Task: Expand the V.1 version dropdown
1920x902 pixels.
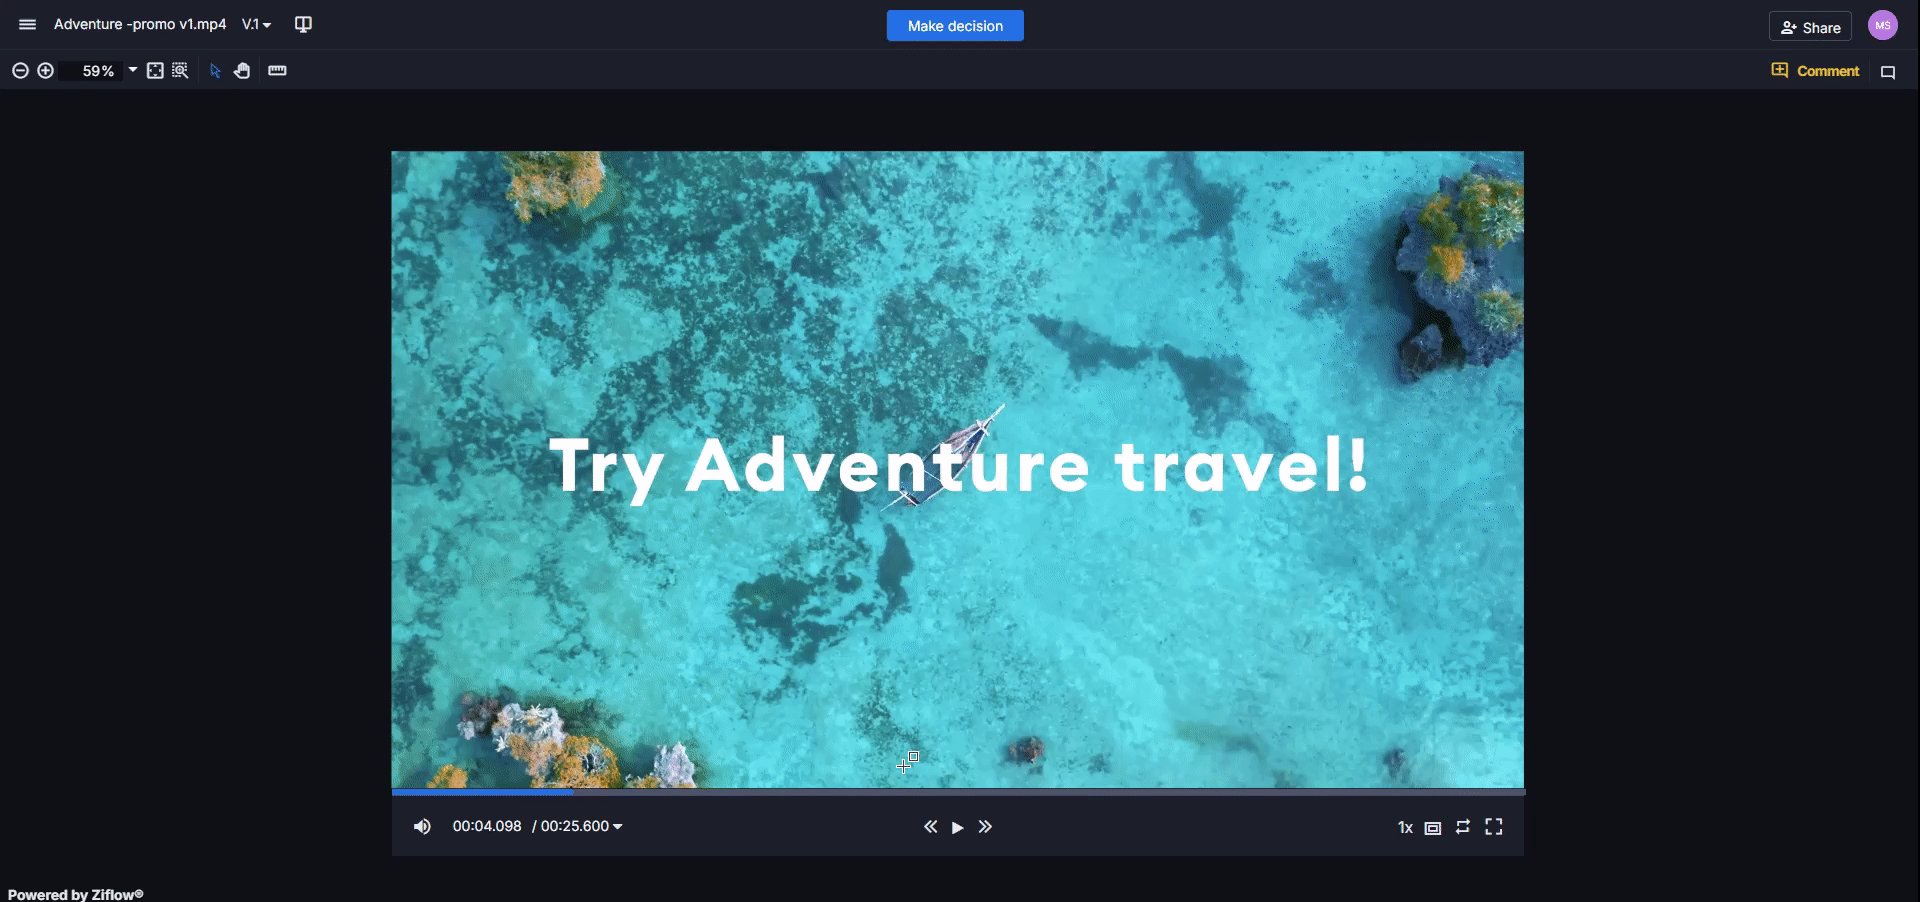Action: point(256,24)
